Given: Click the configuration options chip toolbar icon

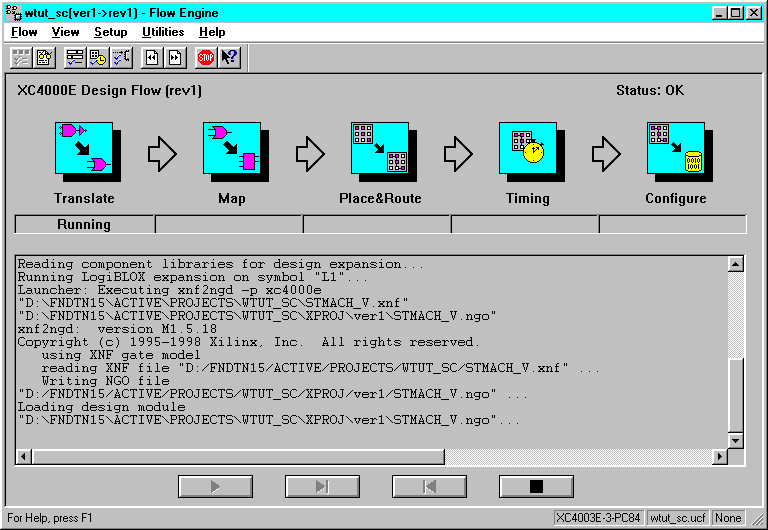Looking at the screenshot, I should click(121, 58).
